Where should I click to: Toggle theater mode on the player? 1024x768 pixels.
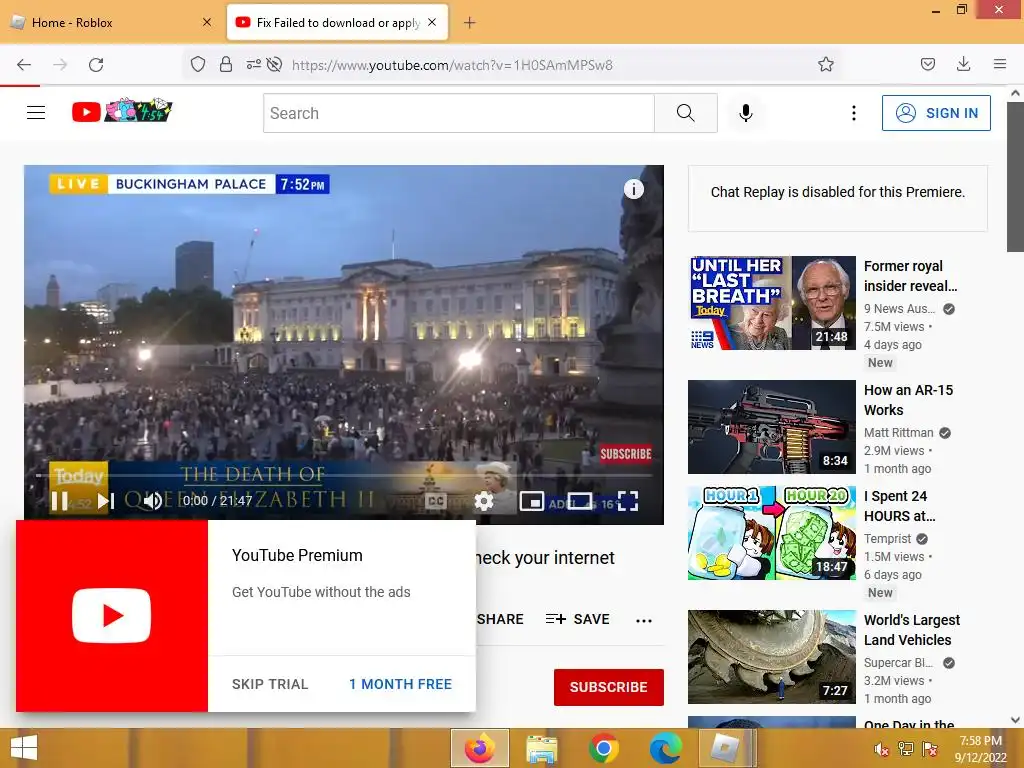(580, 501)
